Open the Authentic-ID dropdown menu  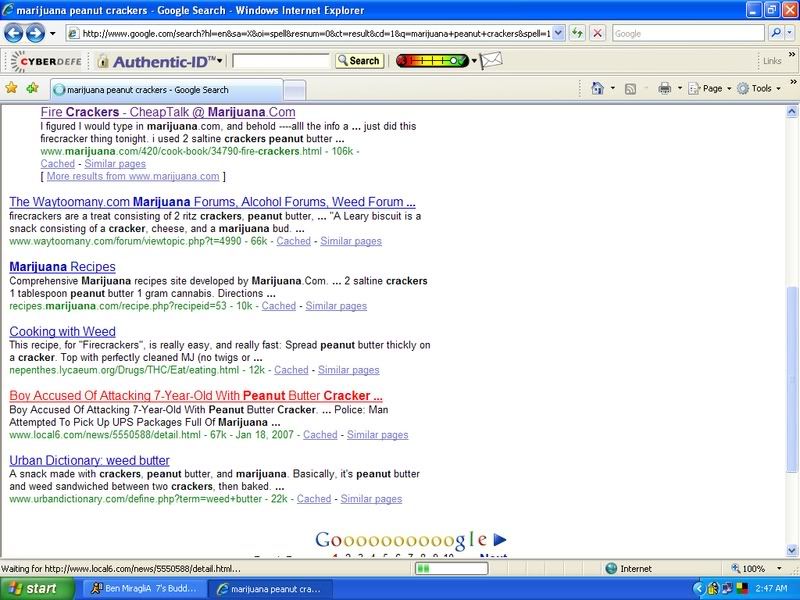click(220, 61)
